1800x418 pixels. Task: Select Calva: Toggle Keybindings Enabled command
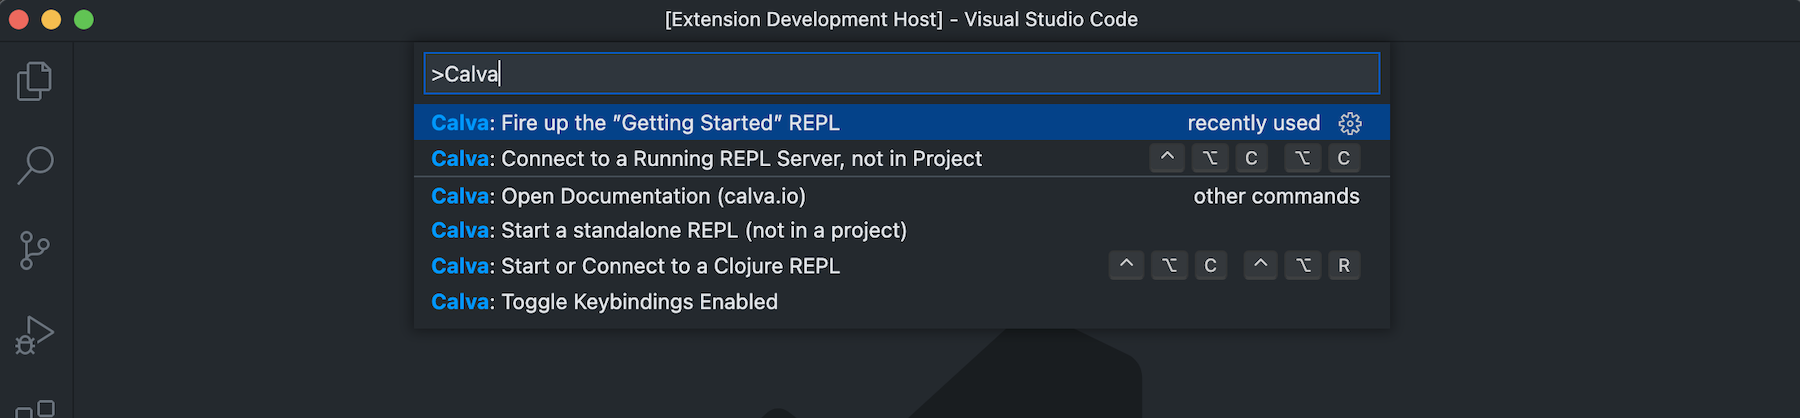tap(604, 302)
